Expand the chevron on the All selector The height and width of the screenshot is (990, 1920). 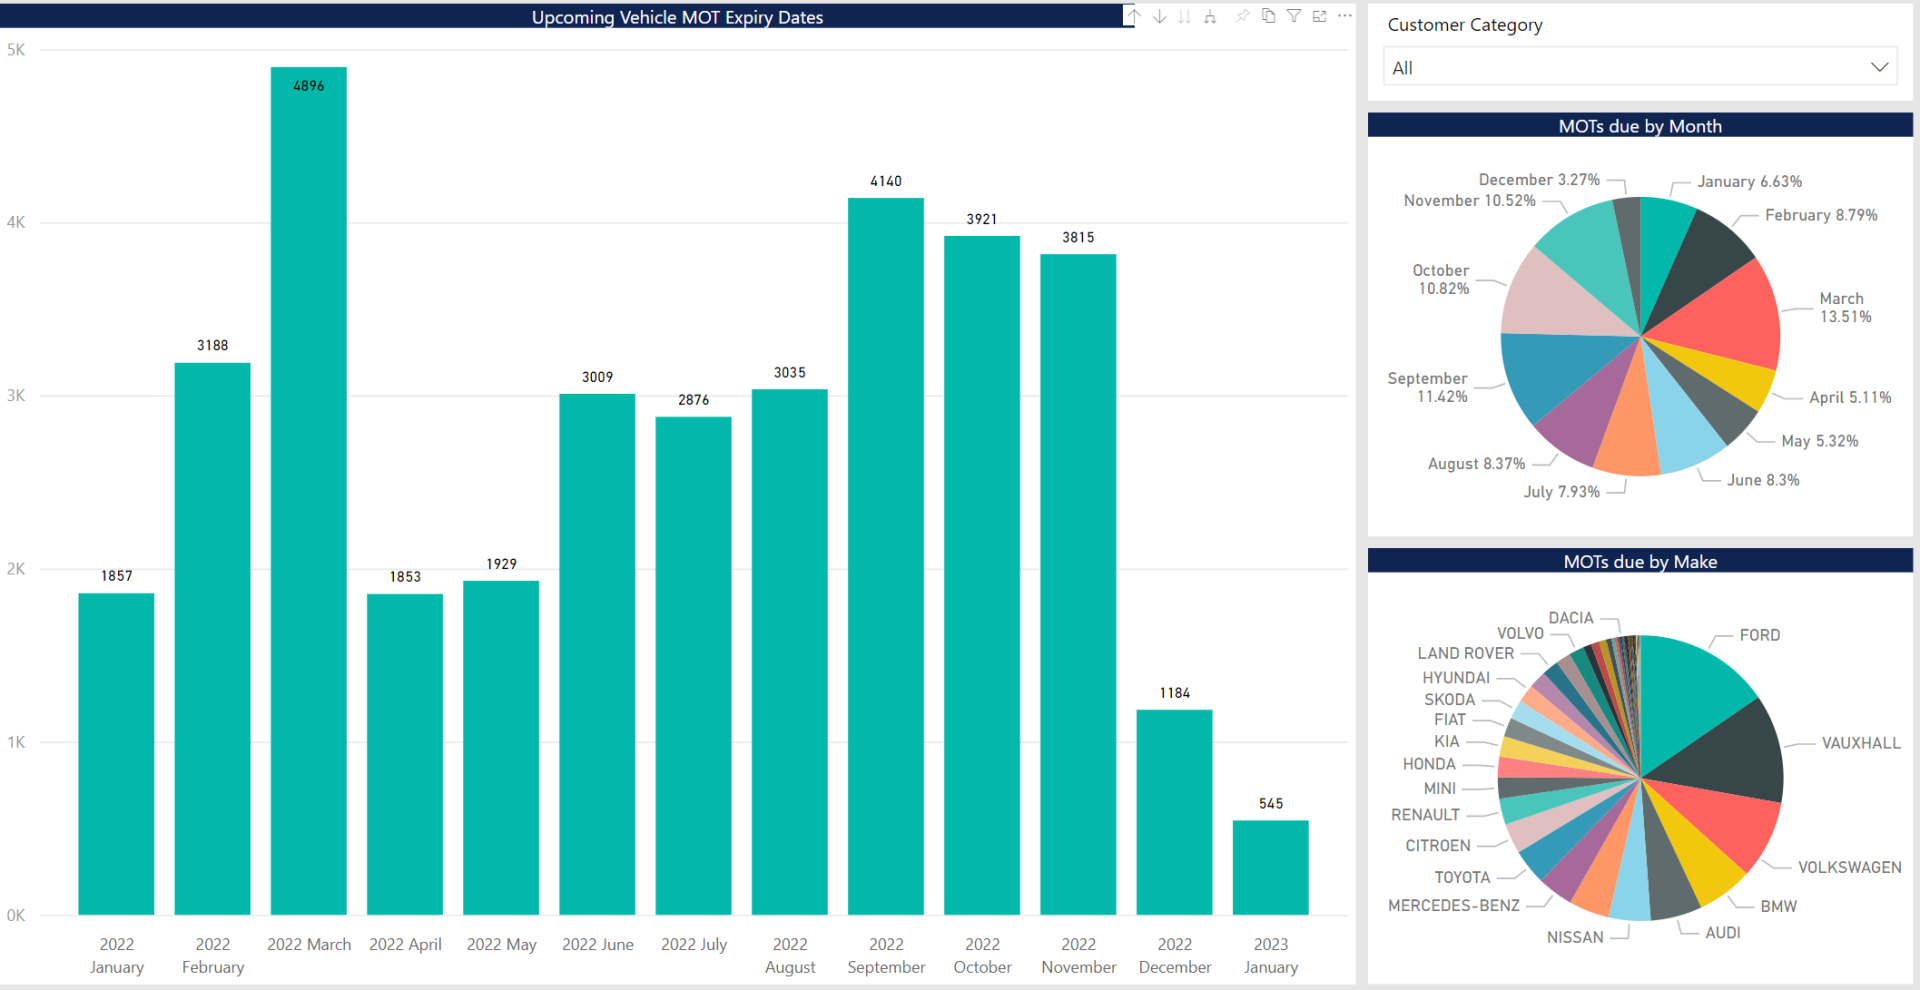1878,65
